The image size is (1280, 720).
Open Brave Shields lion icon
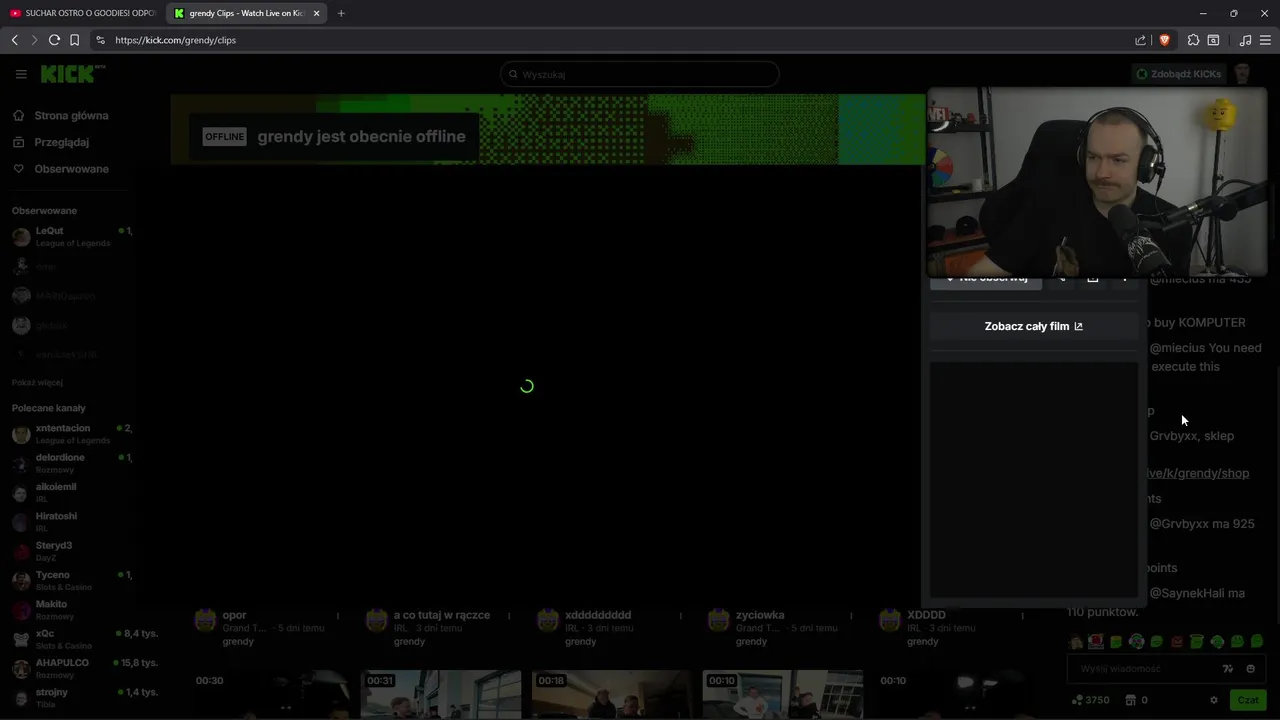tap(1164, 40)
